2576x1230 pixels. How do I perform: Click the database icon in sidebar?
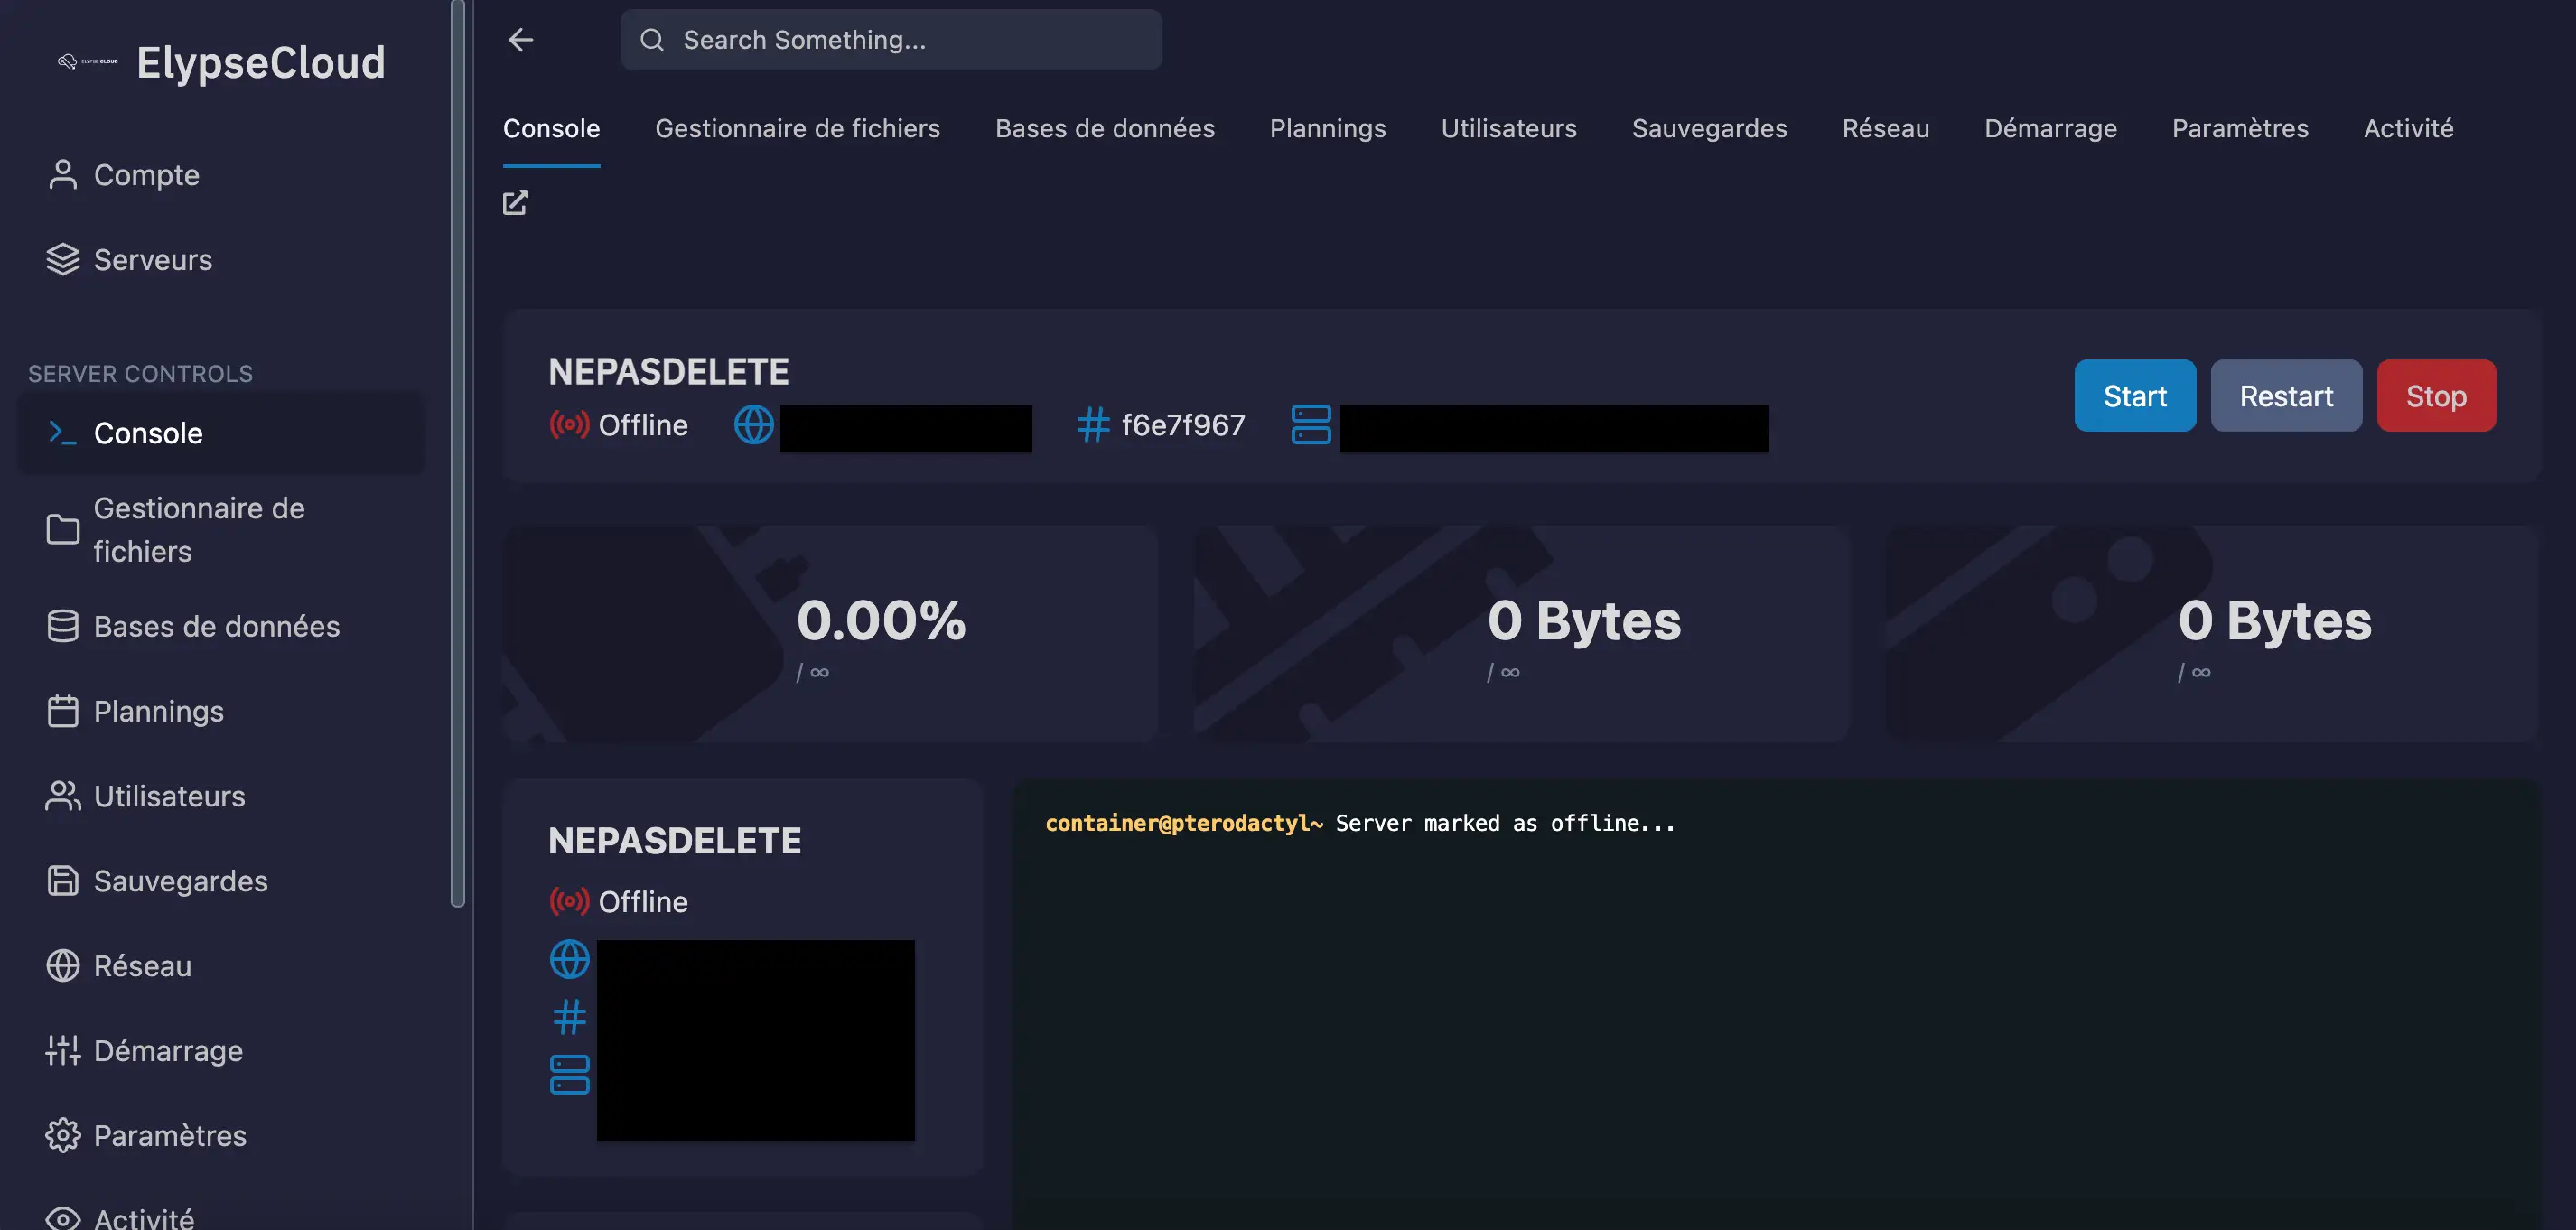[x=63, y=626]
